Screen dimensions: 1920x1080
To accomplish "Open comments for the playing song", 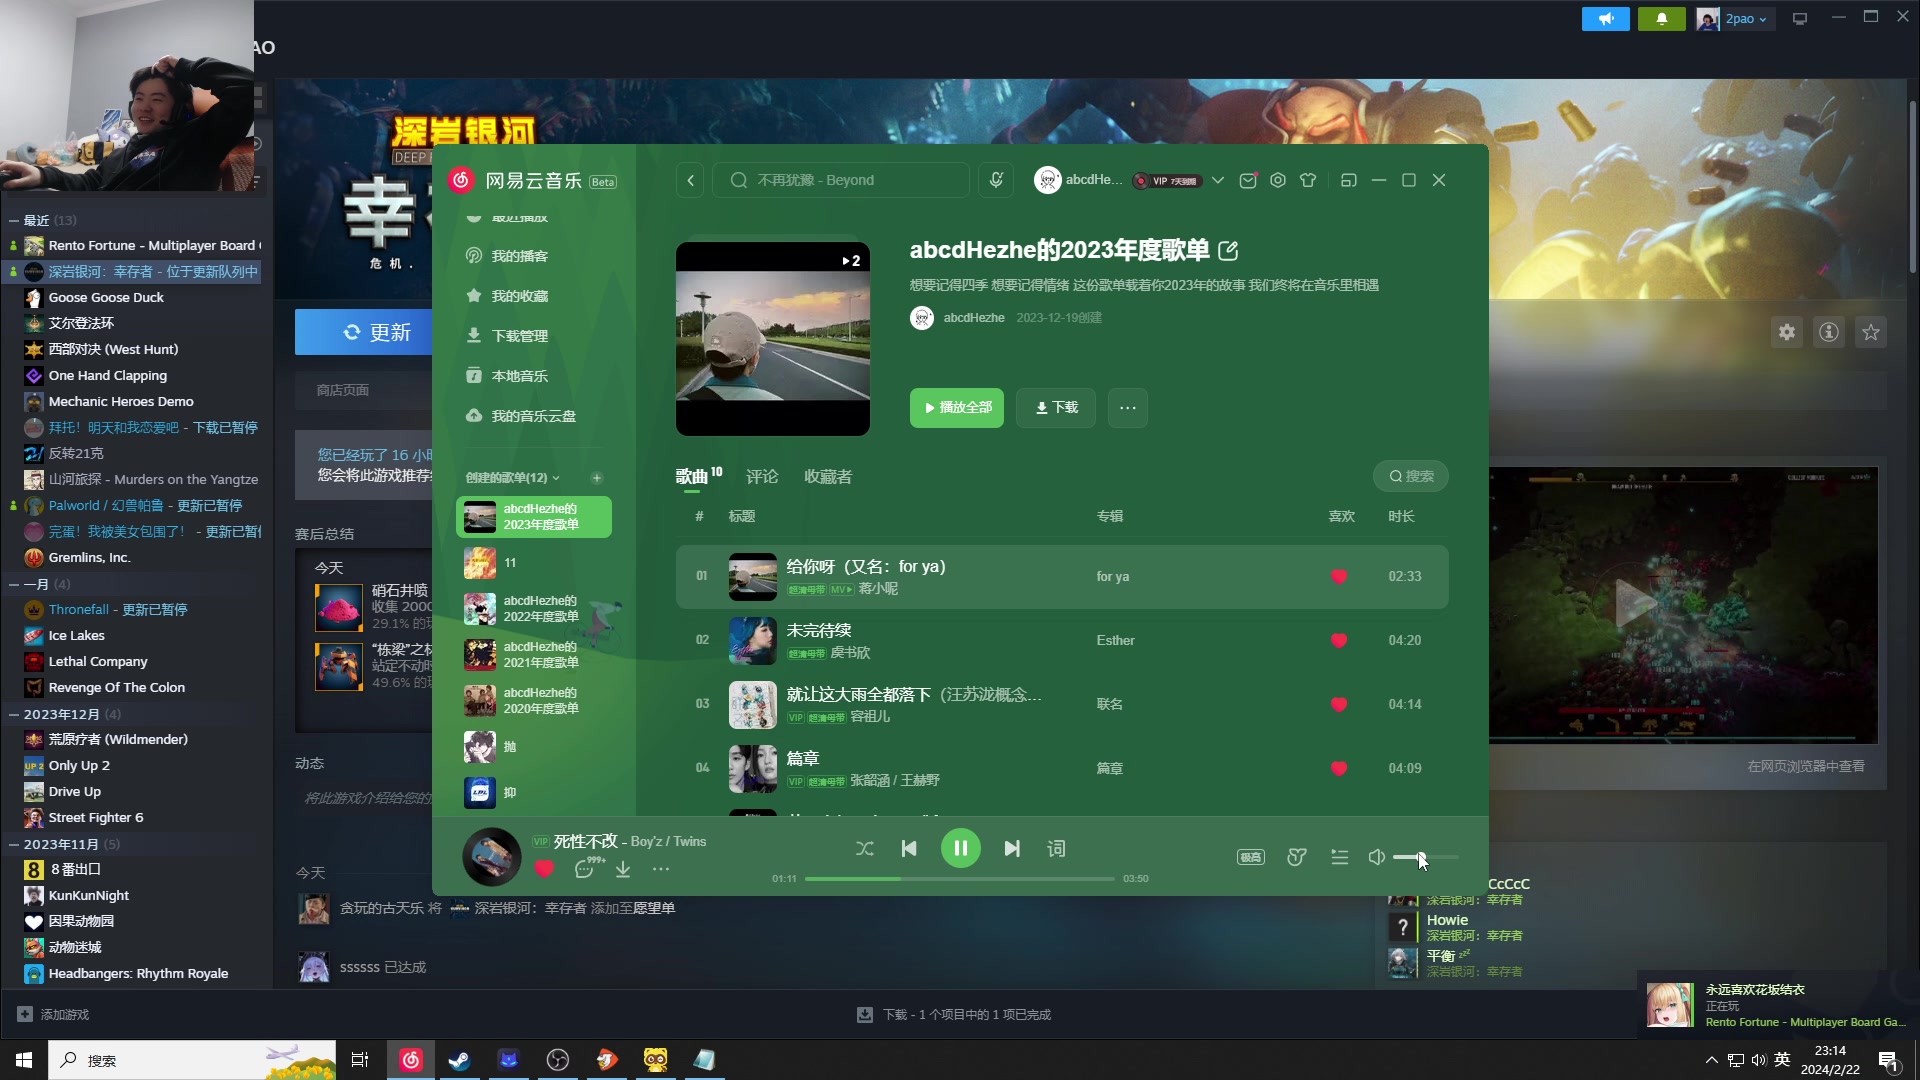I will 585,869.
